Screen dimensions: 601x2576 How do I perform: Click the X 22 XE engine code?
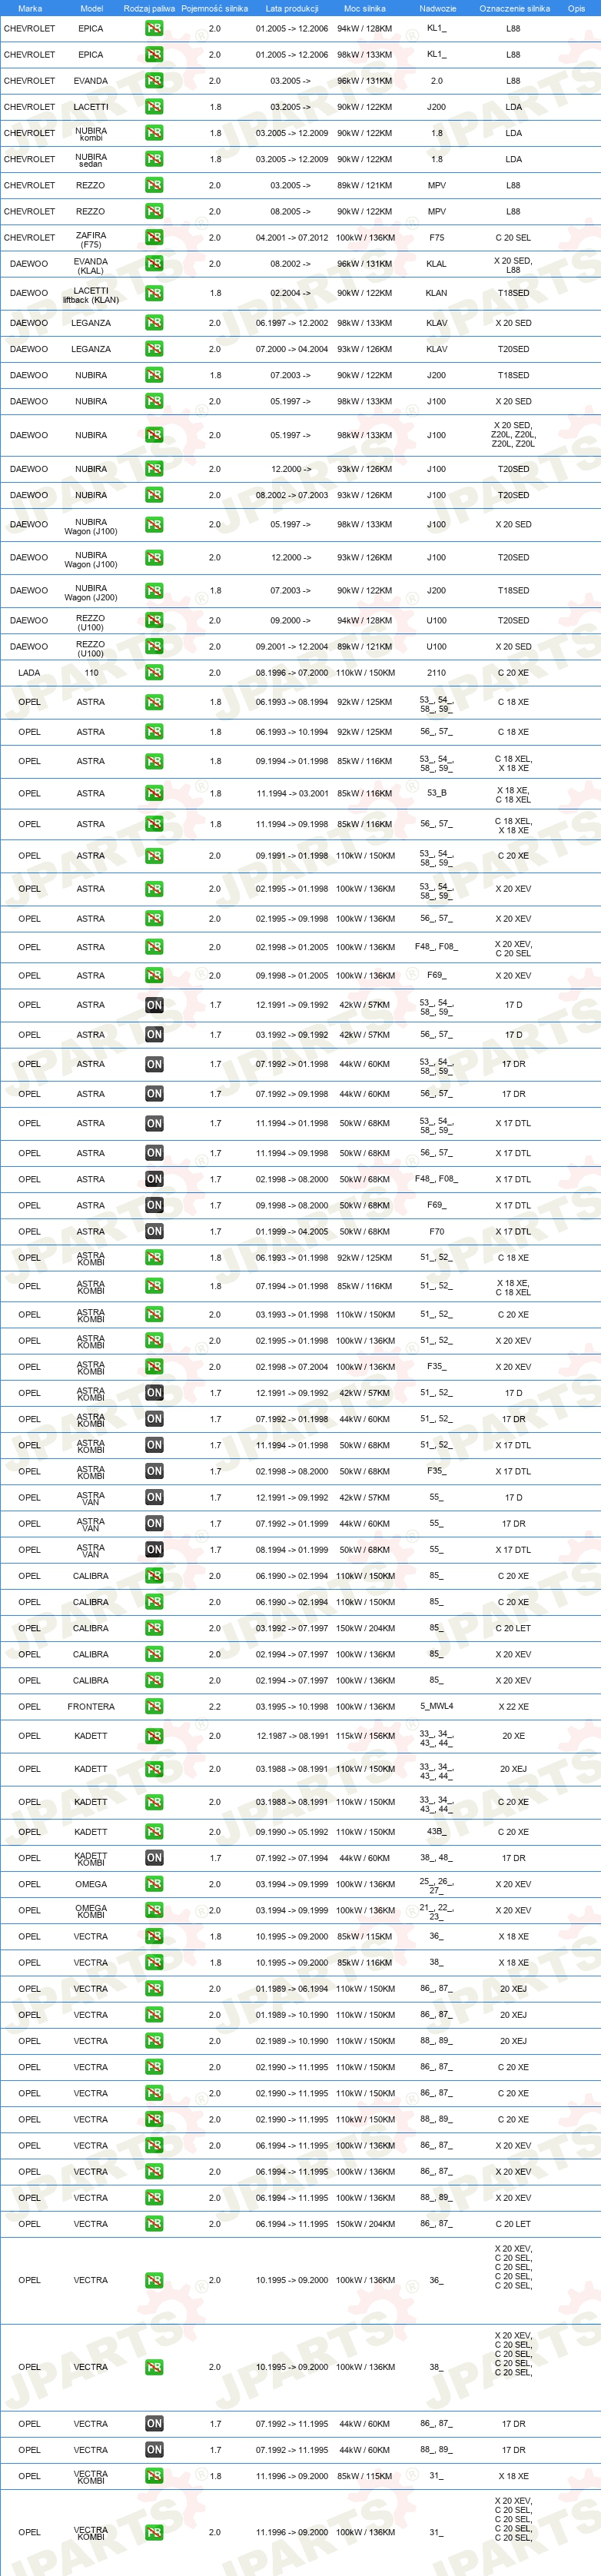tap(514, 1707)
